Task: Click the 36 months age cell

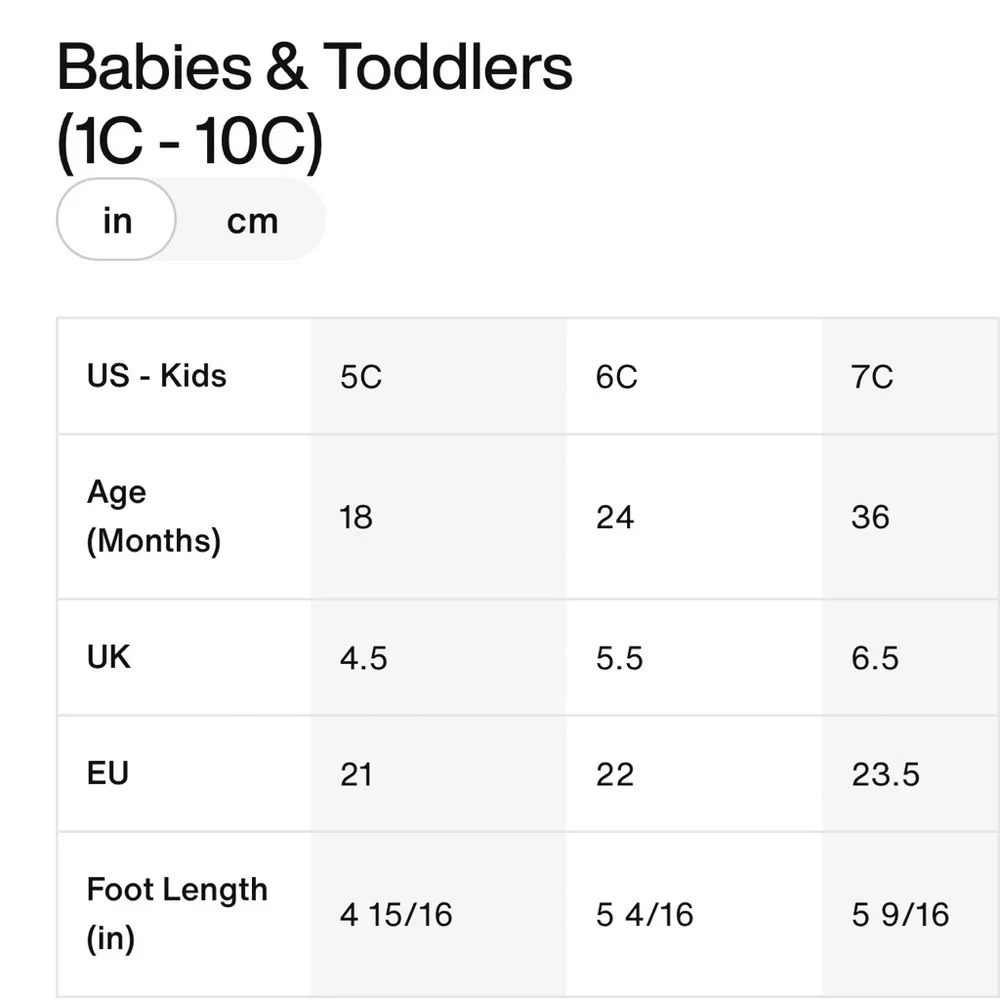Action: tap(911, 517)
